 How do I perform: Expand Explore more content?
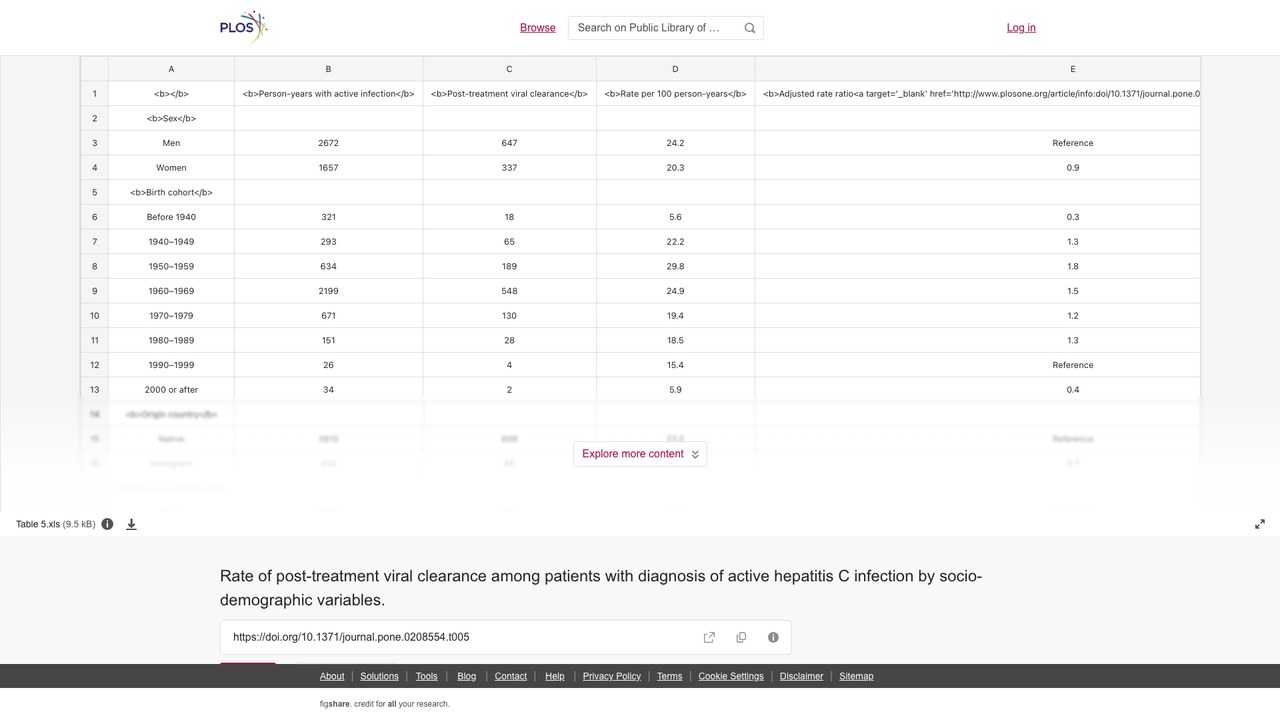(x=640, y=454)
